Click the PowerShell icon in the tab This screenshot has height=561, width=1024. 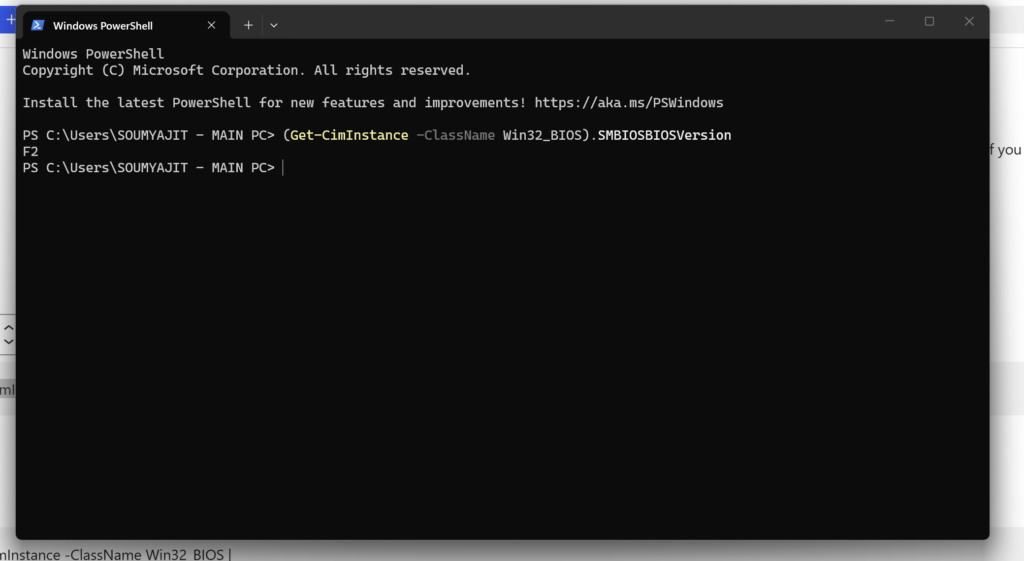coord(38,25)
